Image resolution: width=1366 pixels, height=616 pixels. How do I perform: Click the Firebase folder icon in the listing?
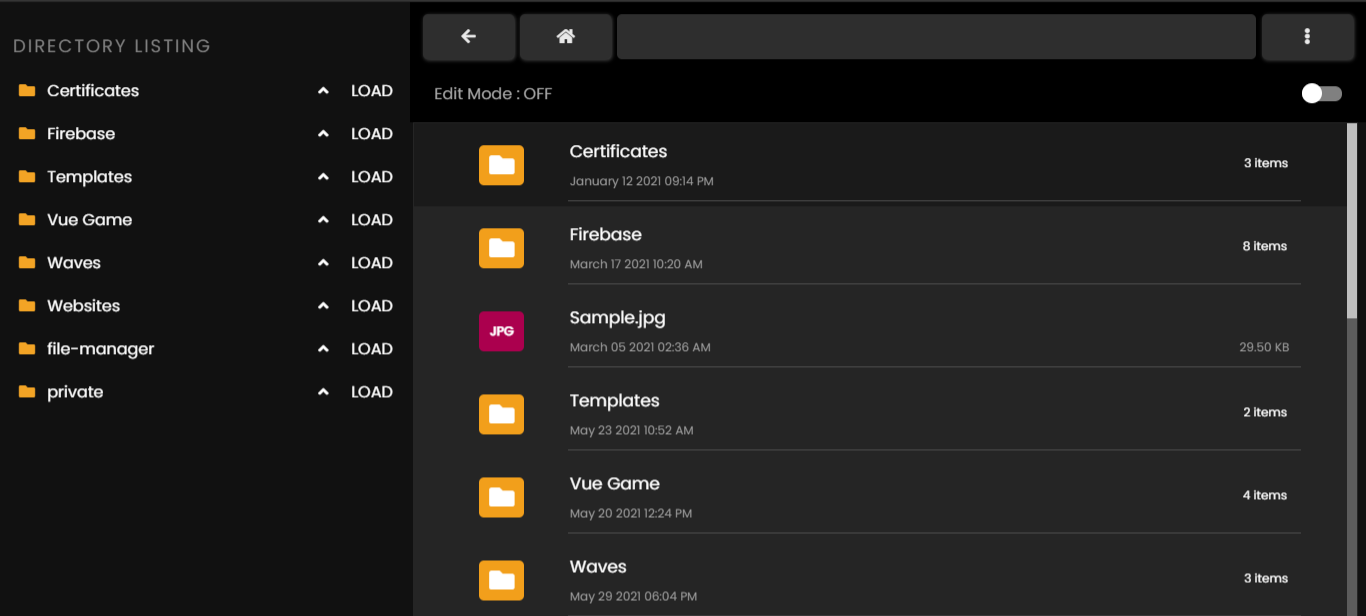(501, 248)
